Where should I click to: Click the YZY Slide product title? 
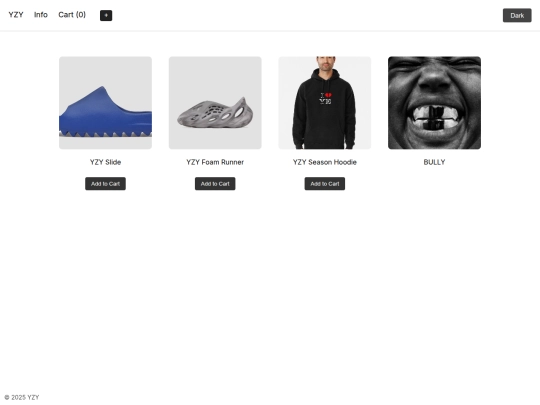(x=105, y=162)
